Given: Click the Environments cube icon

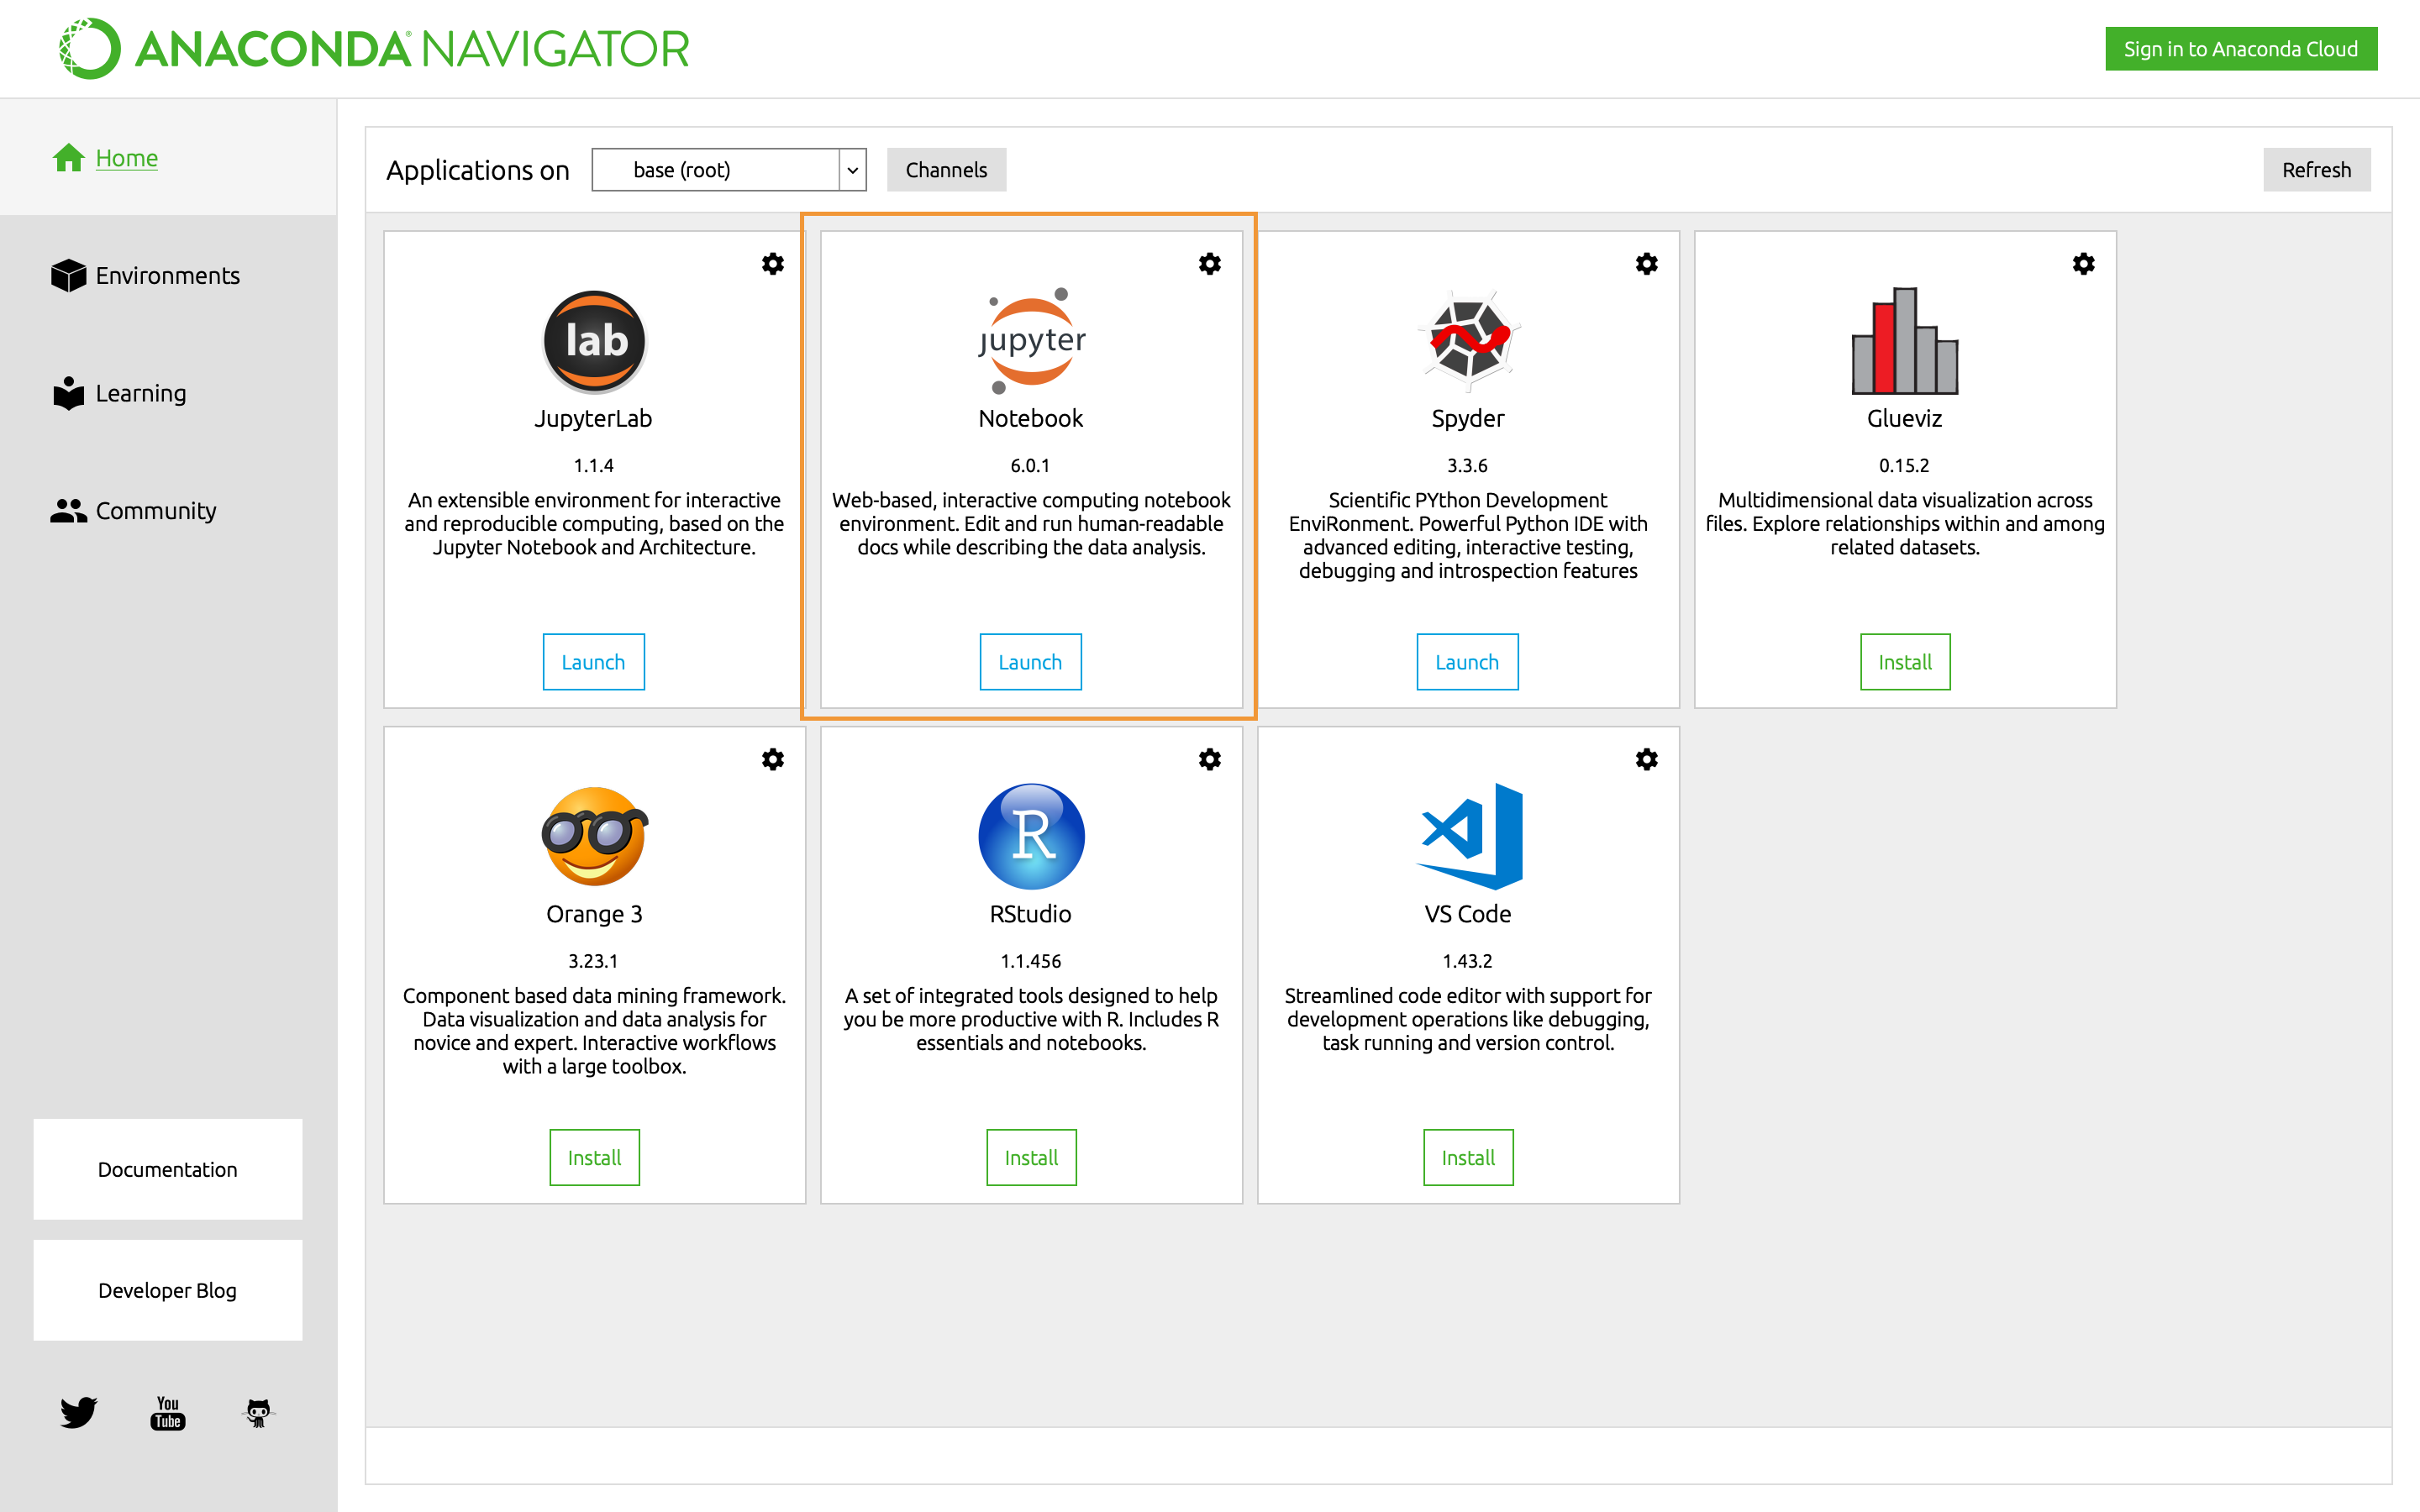Looking at the screenshot, I should tap(69, 275).
